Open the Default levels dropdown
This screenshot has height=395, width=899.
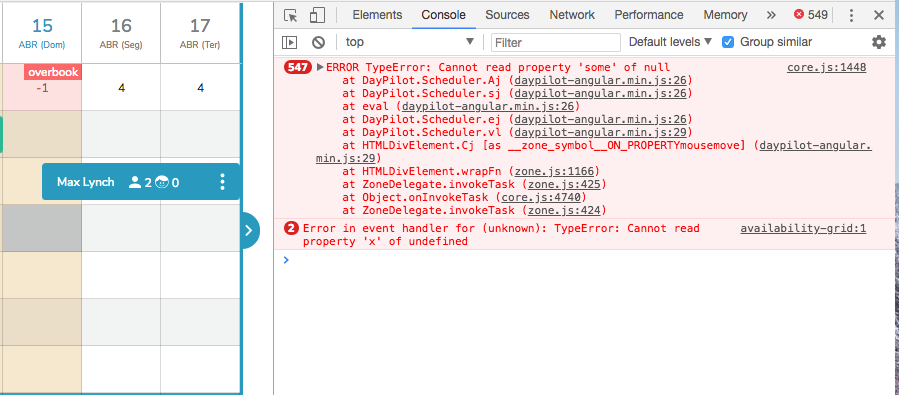(x=670, y=42)
